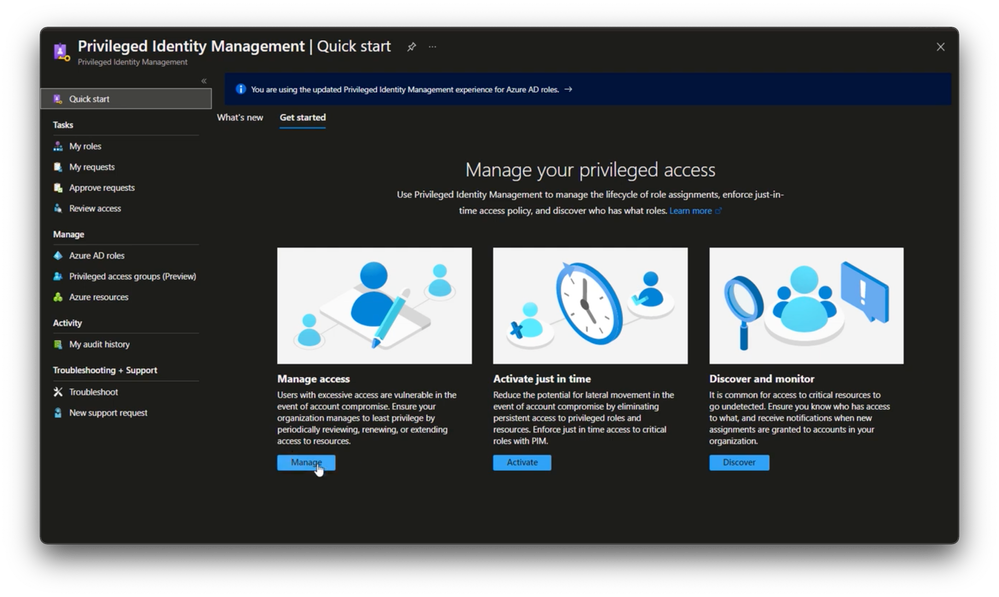Click the Discover and monitor heading
The image size is (999, 597).
click(x=761, y=378)
